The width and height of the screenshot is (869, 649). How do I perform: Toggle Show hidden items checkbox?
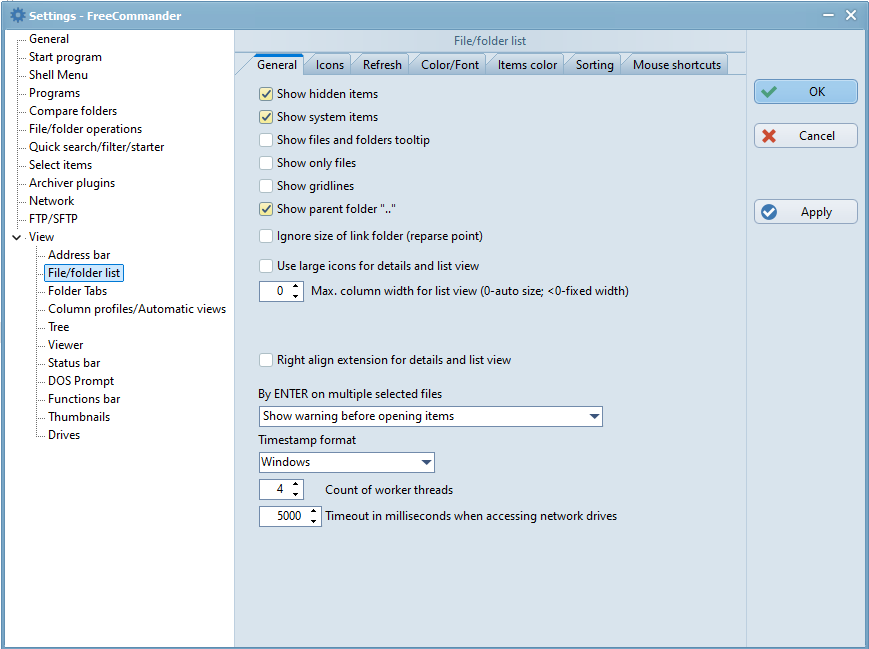[266, 94]
